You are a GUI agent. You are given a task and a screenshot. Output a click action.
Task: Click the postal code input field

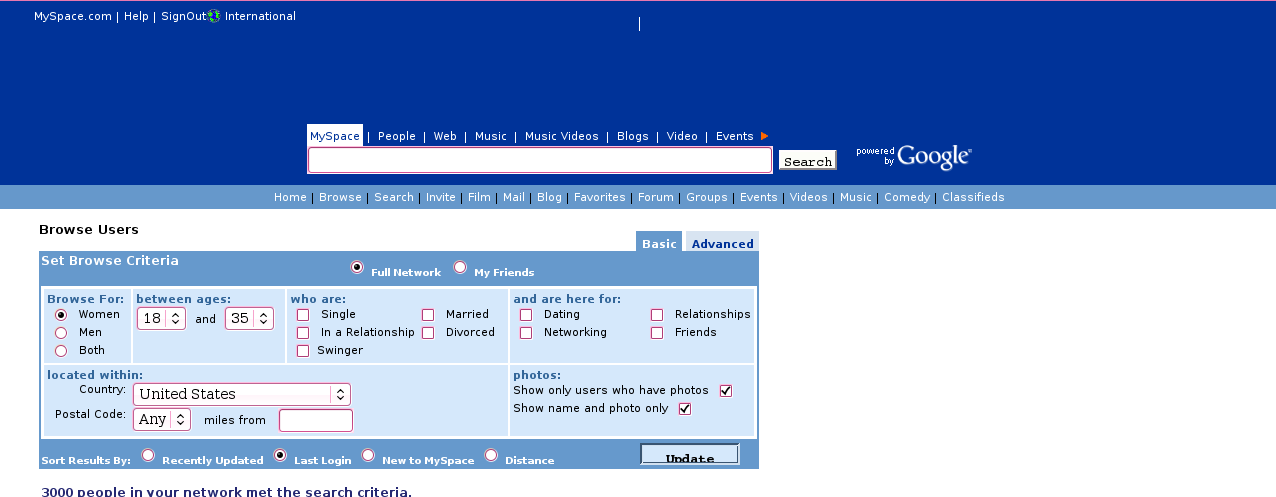tap(316, 420)
